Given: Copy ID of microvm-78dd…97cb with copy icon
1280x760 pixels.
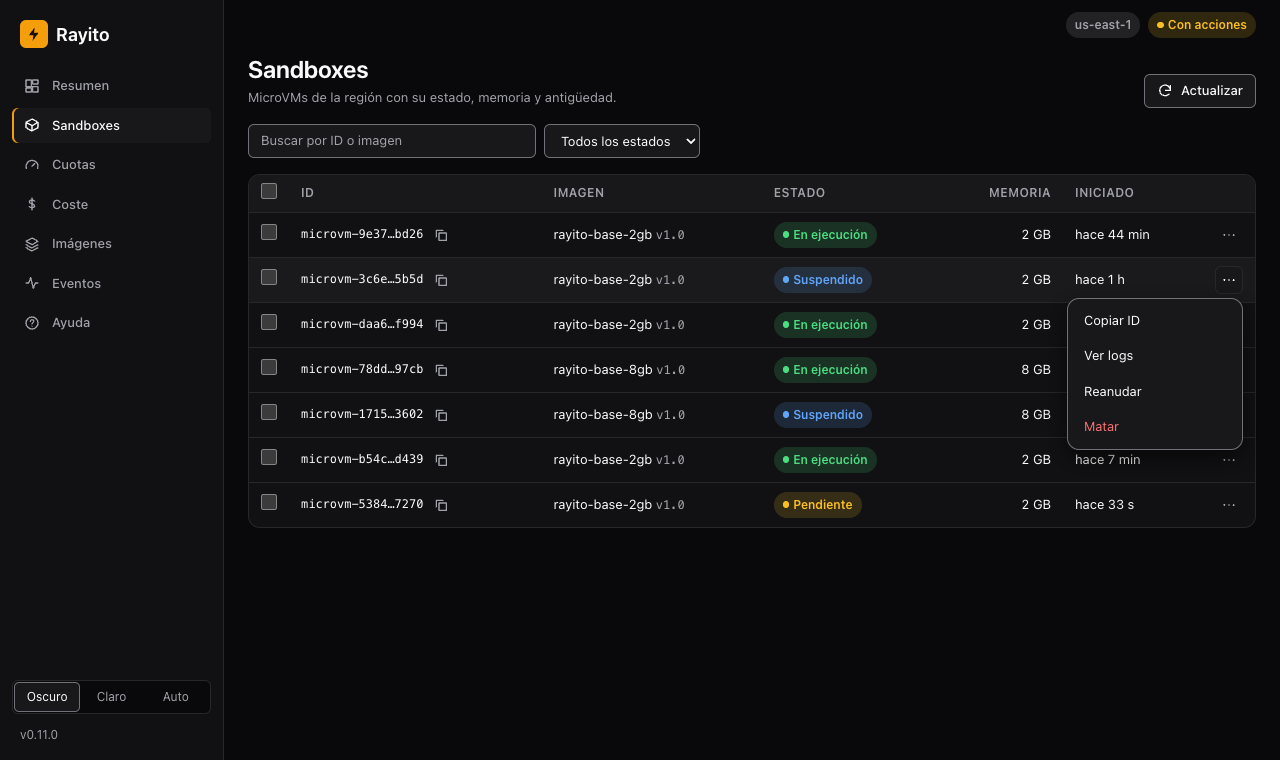Looking at the screenshot, I should (x=441, y=370).
